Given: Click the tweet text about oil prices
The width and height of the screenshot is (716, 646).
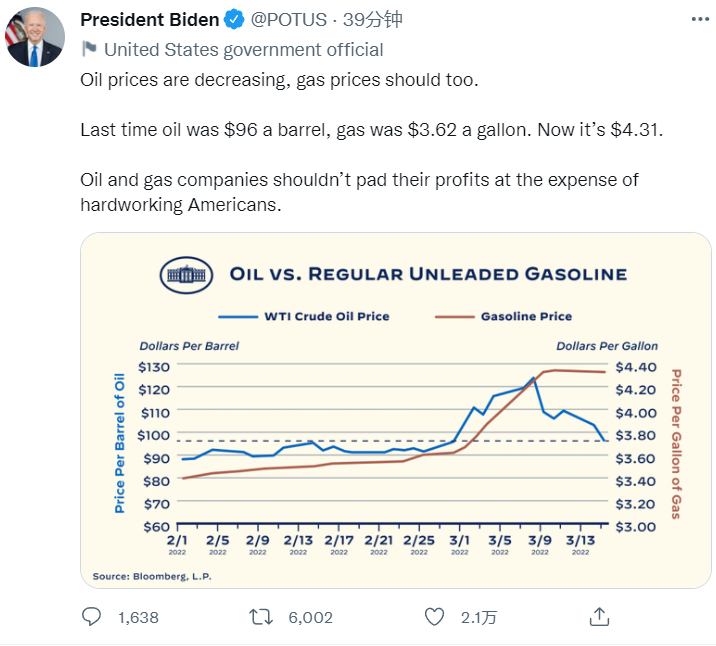Looking at the screenshot, I should pyautogui.click(x=280, y=79).
